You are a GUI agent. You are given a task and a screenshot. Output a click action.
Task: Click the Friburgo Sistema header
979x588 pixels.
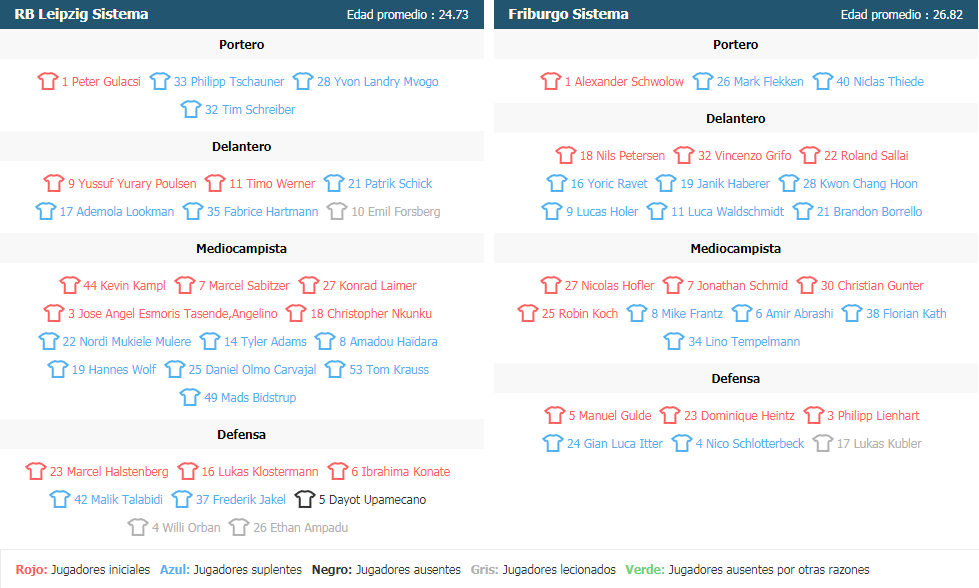[x=568, y=14]
